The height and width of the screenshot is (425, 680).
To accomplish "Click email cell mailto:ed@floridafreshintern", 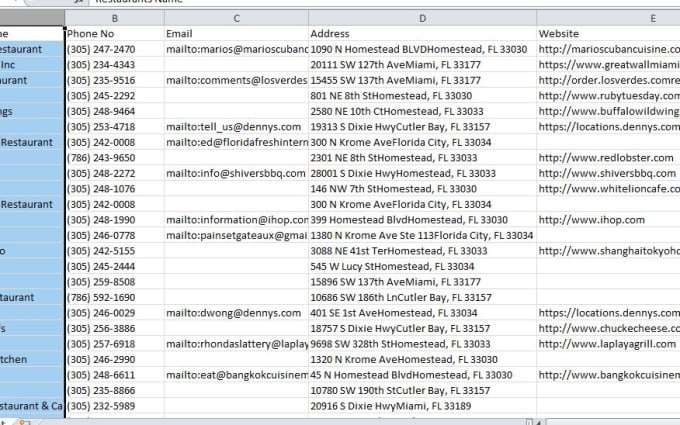I will (x=236, y=143).
